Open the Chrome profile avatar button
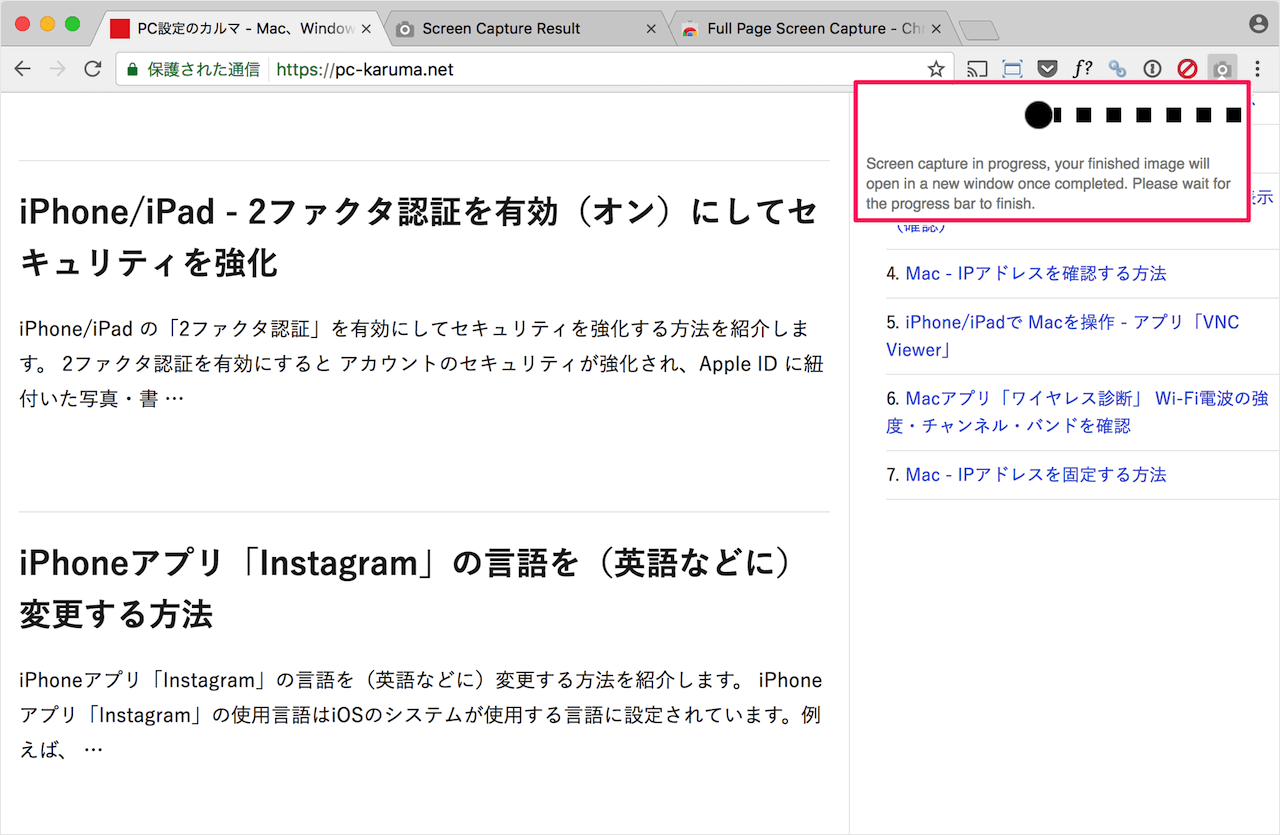The image size is (1280, 835). tap(1258, 23)
